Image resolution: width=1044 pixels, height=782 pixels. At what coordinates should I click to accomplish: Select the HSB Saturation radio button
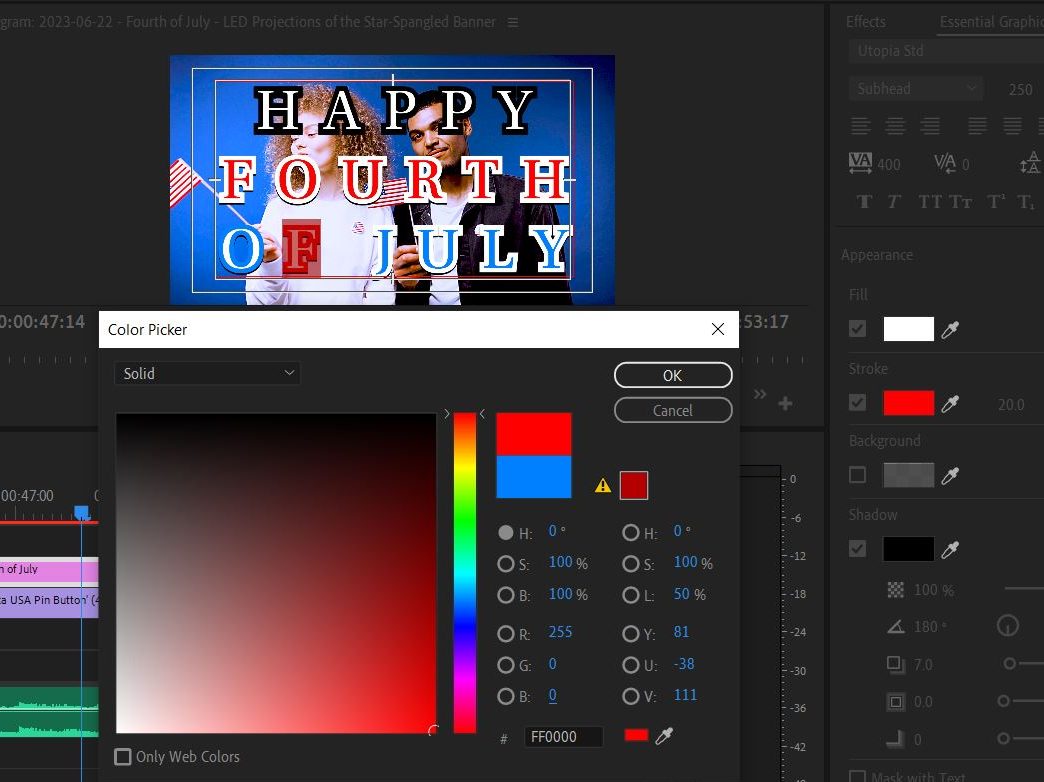pyautogui.click(x=506, y=564)
